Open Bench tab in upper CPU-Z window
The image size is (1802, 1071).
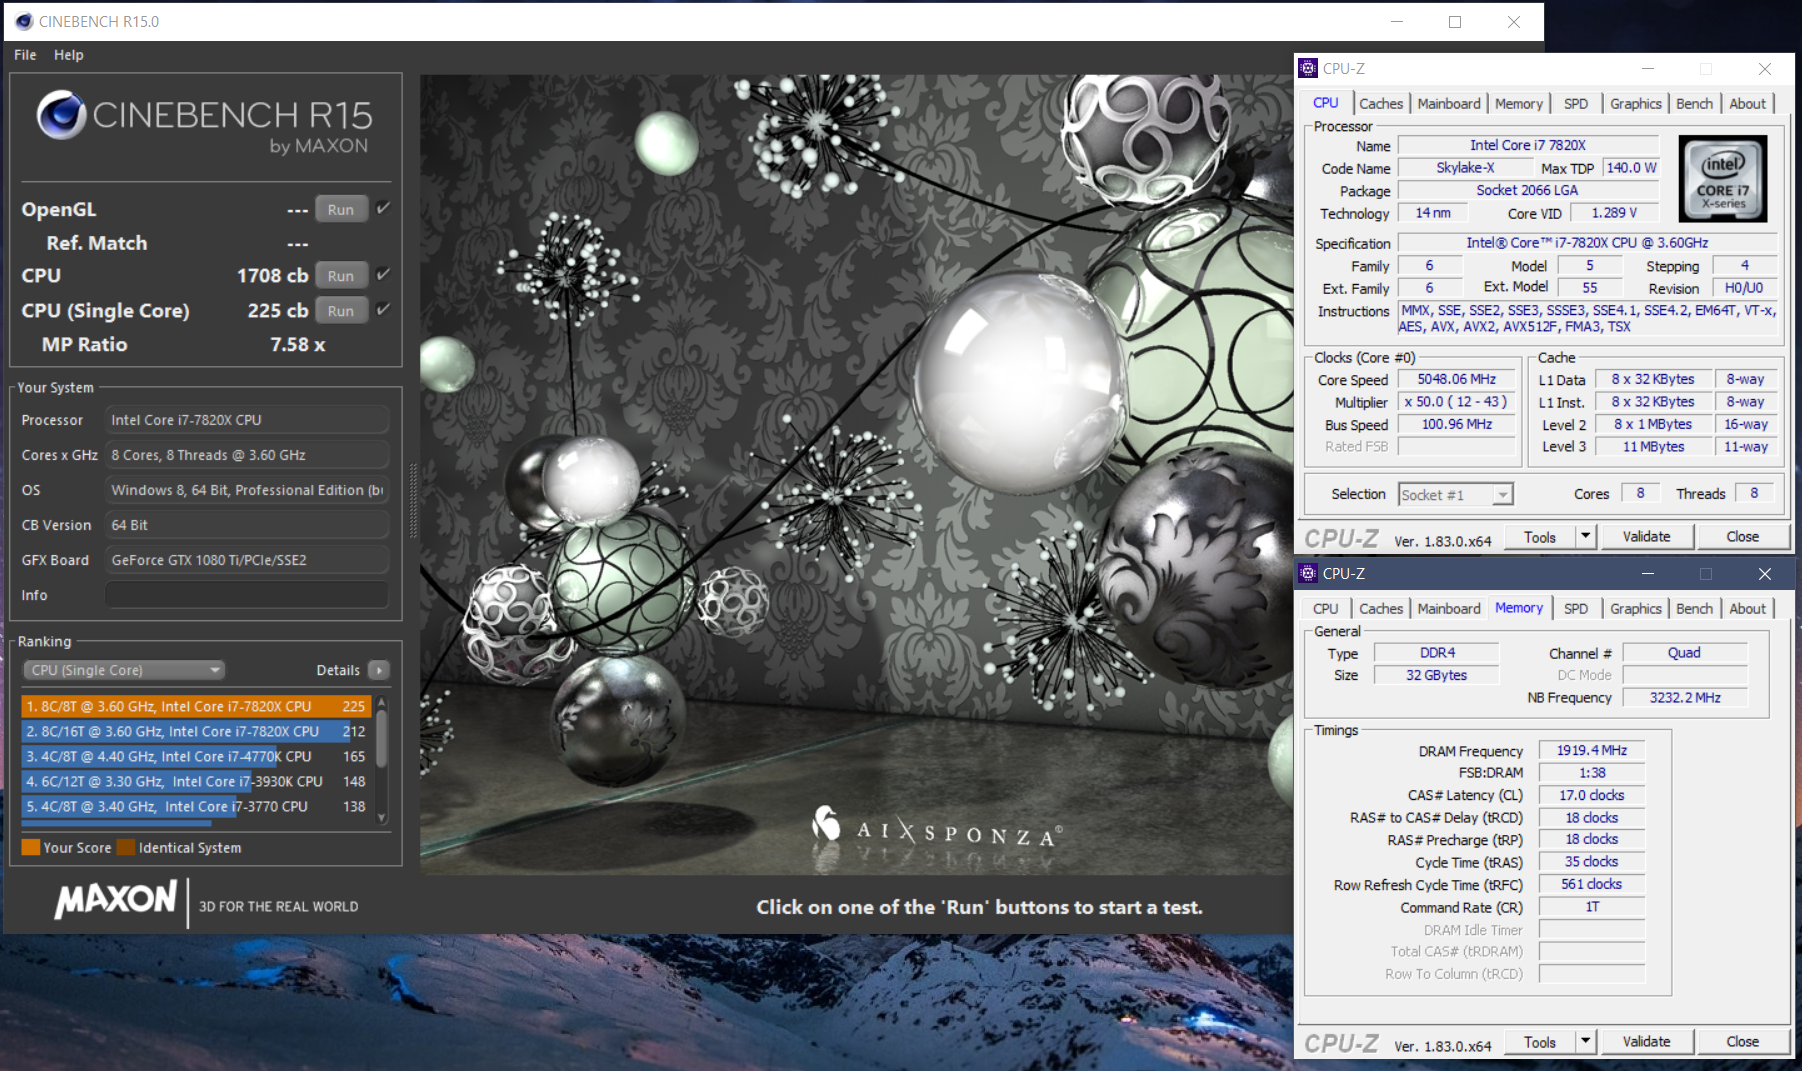pos(1695,103)
